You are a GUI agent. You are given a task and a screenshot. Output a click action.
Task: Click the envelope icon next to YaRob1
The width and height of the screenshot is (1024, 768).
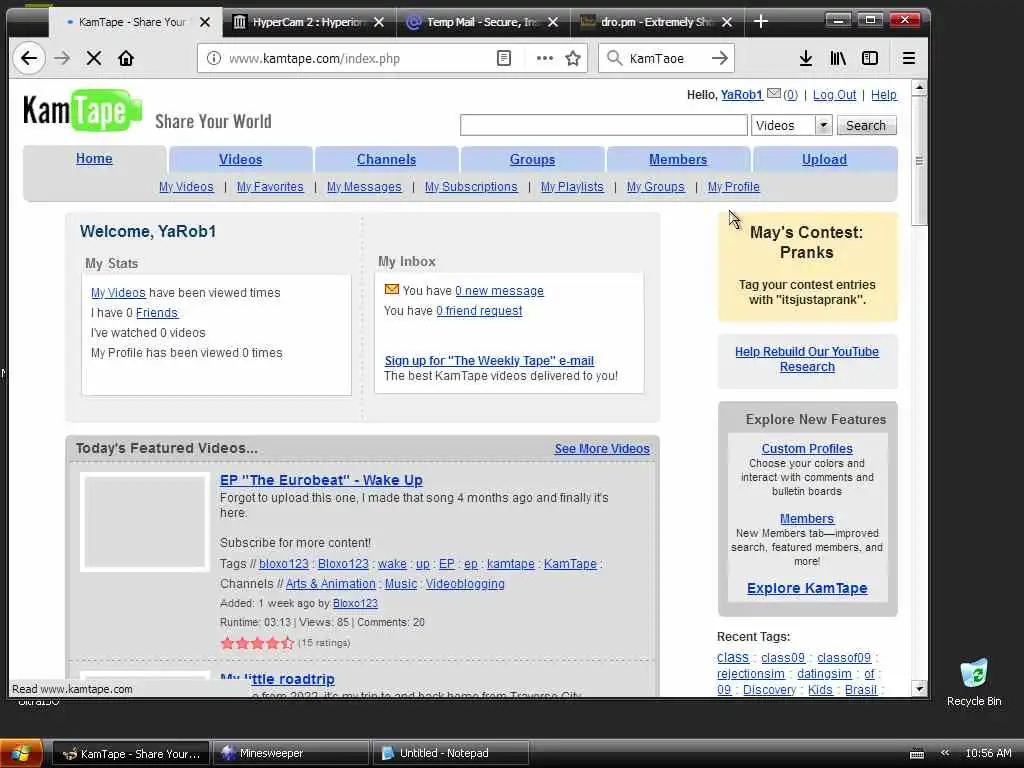click(x=774, y=94)
